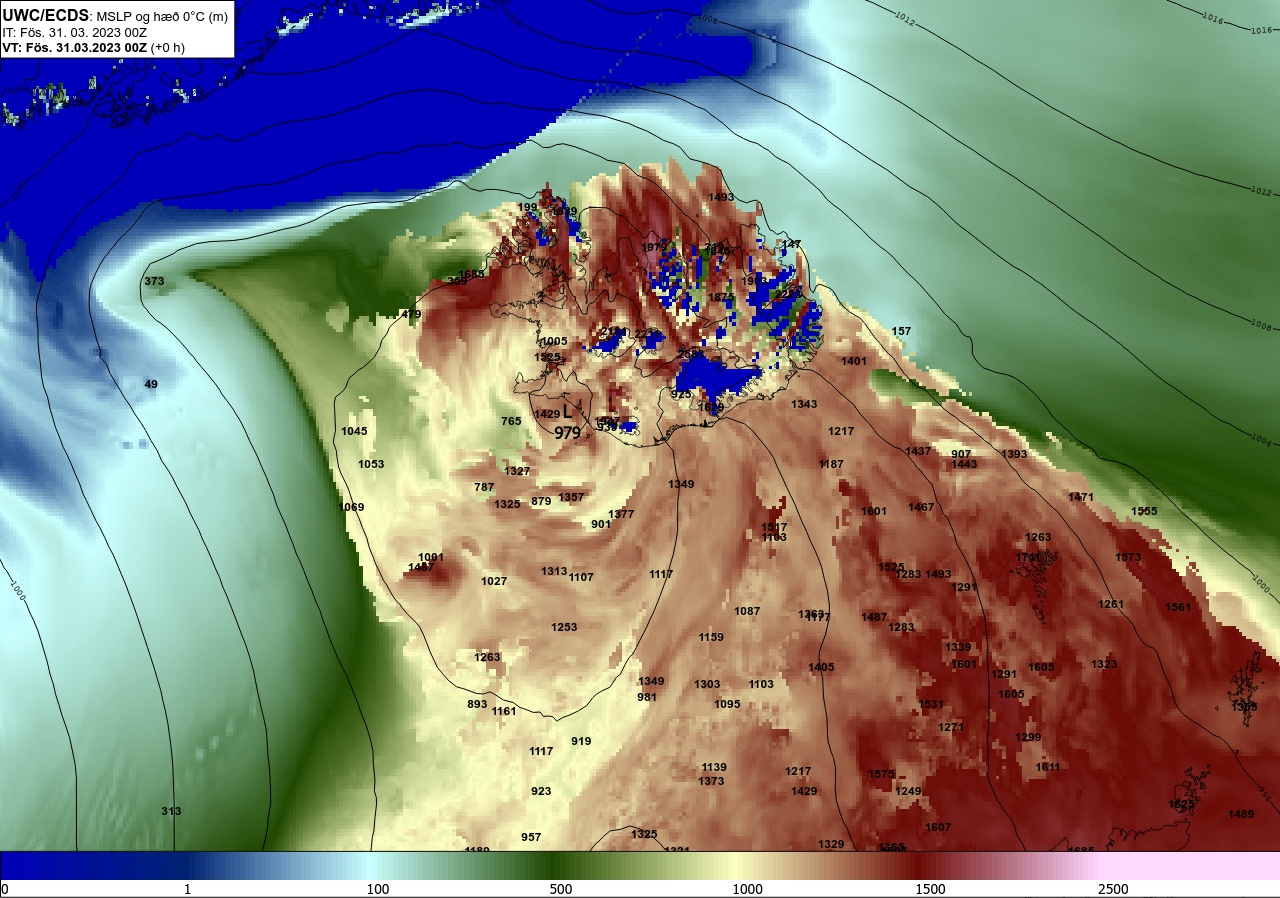This screenshot has width=1280, height=898.
Task: Click the 'MSLP og hæð 0°C (m)' caption
Action: click(x=162, y=15)
